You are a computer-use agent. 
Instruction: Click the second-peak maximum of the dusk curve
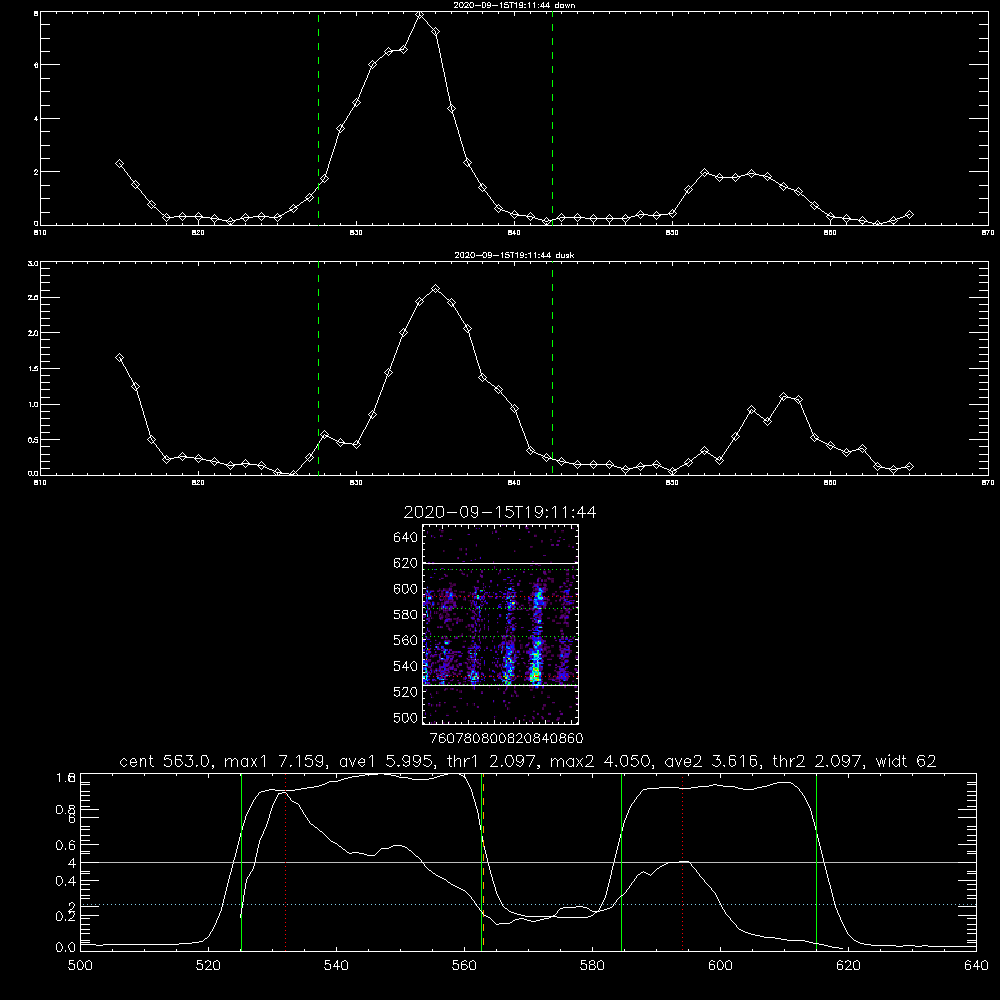tap(784, 397)
